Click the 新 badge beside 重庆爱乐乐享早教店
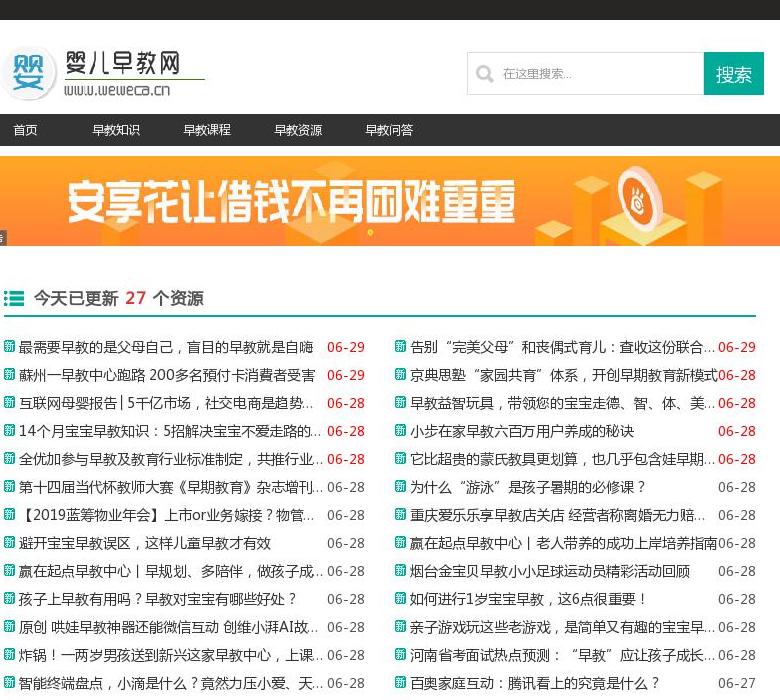The image size is (780, 700). click(400, 514)
